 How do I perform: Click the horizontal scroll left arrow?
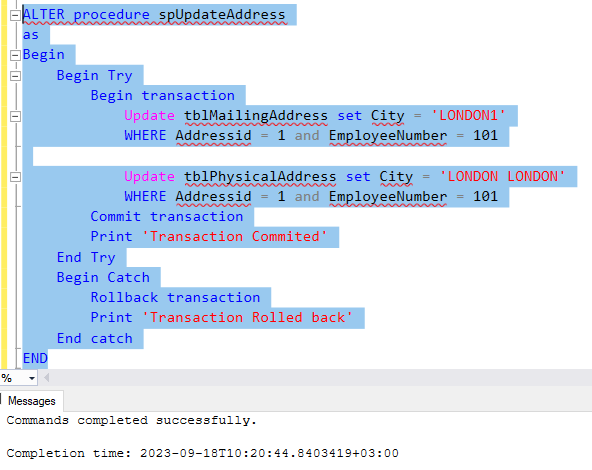point(46,378)
